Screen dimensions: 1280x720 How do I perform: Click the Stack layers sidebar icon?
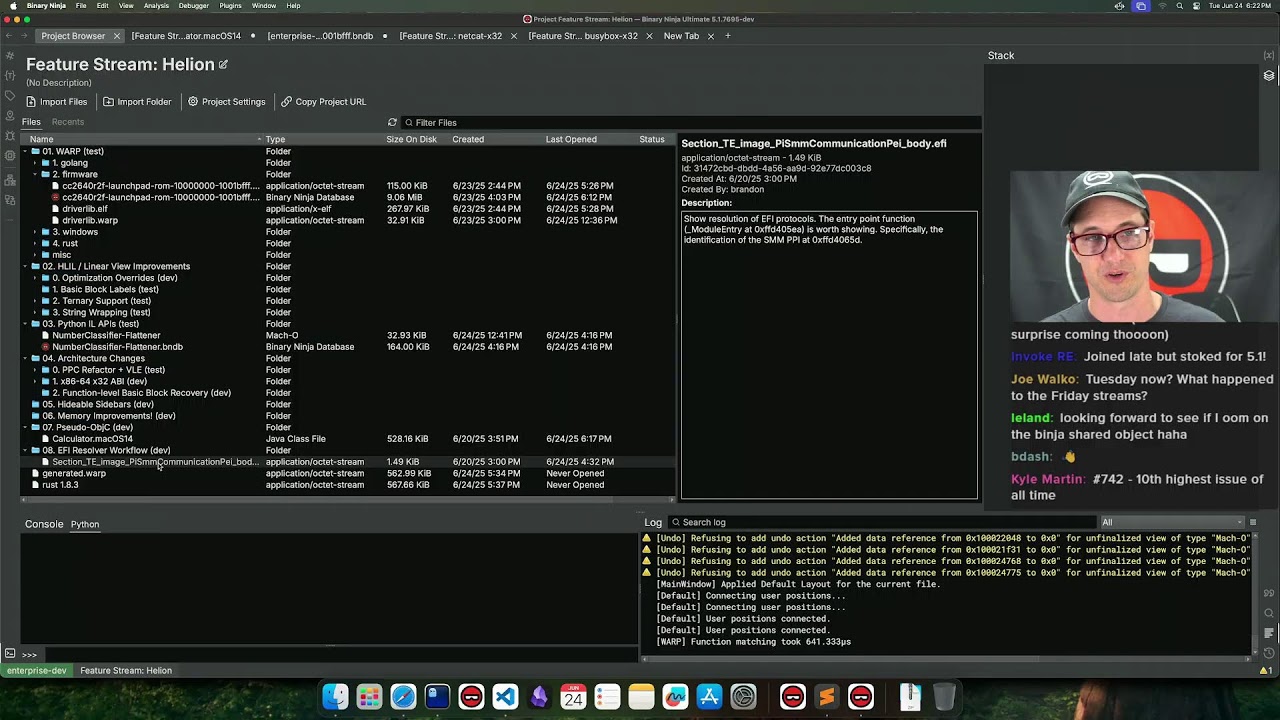1269,76
